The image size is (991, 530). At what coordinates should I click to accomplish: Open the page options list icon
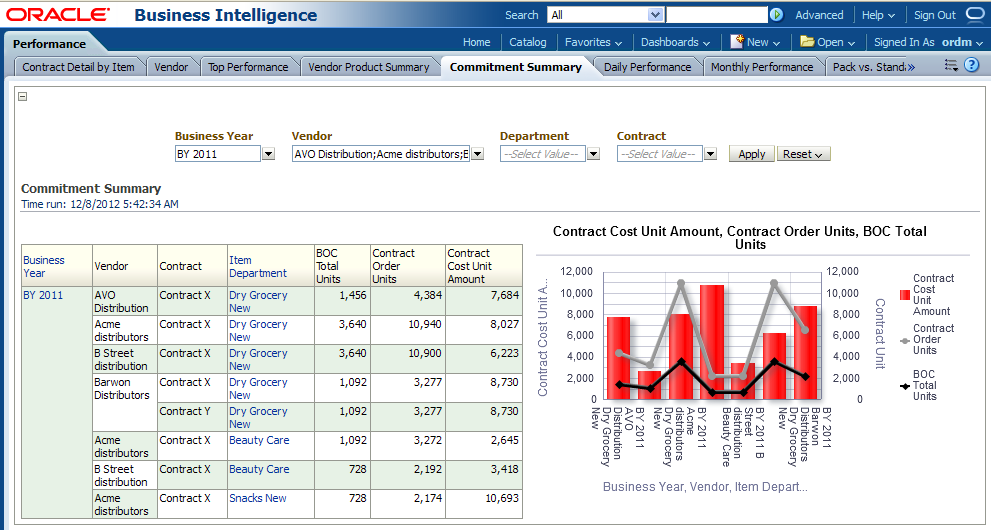pos(951,66)
